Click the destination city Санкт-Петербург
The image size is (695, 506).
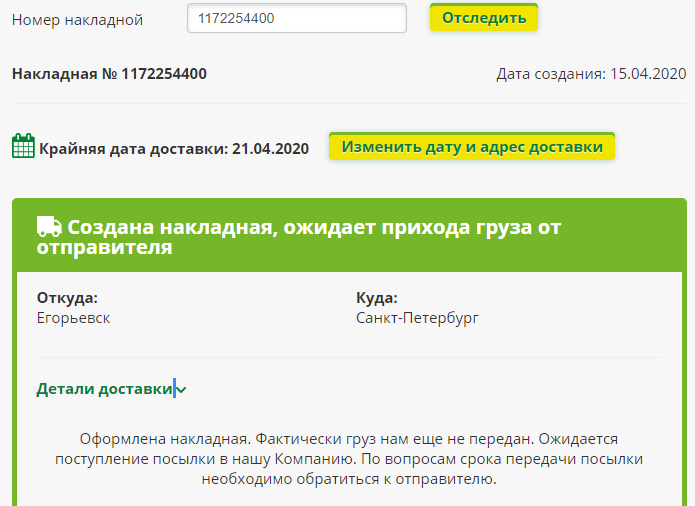click(417, 318)
